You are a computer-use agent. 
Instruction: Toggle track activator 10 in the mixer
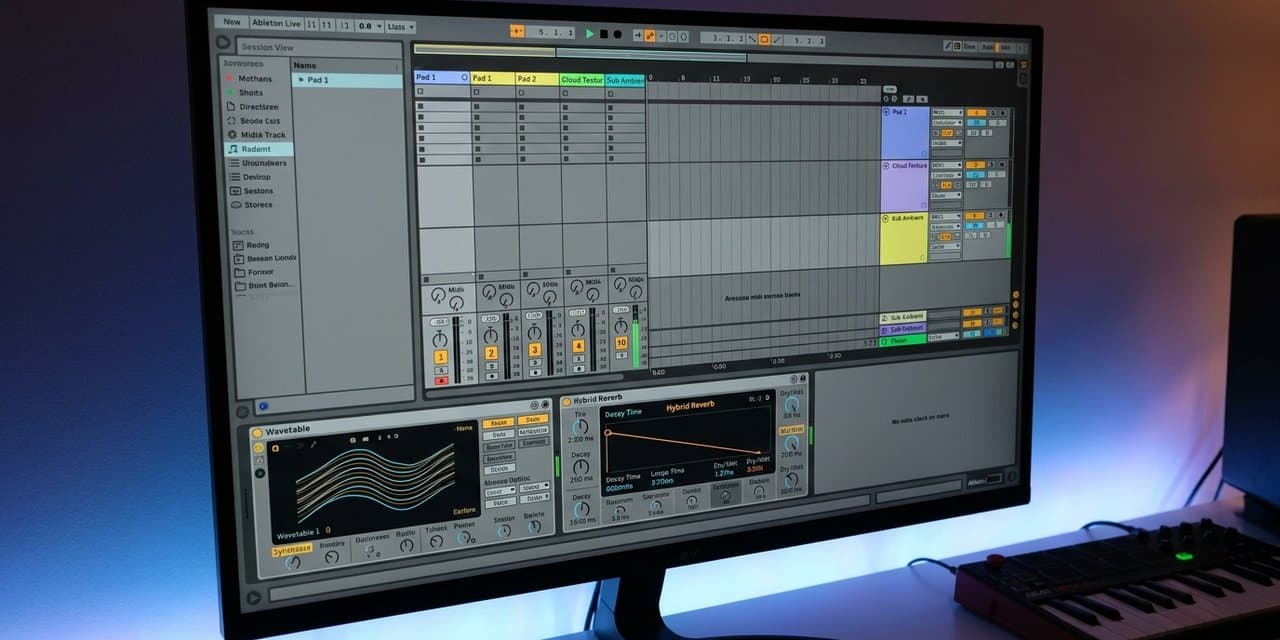point(621,343)
